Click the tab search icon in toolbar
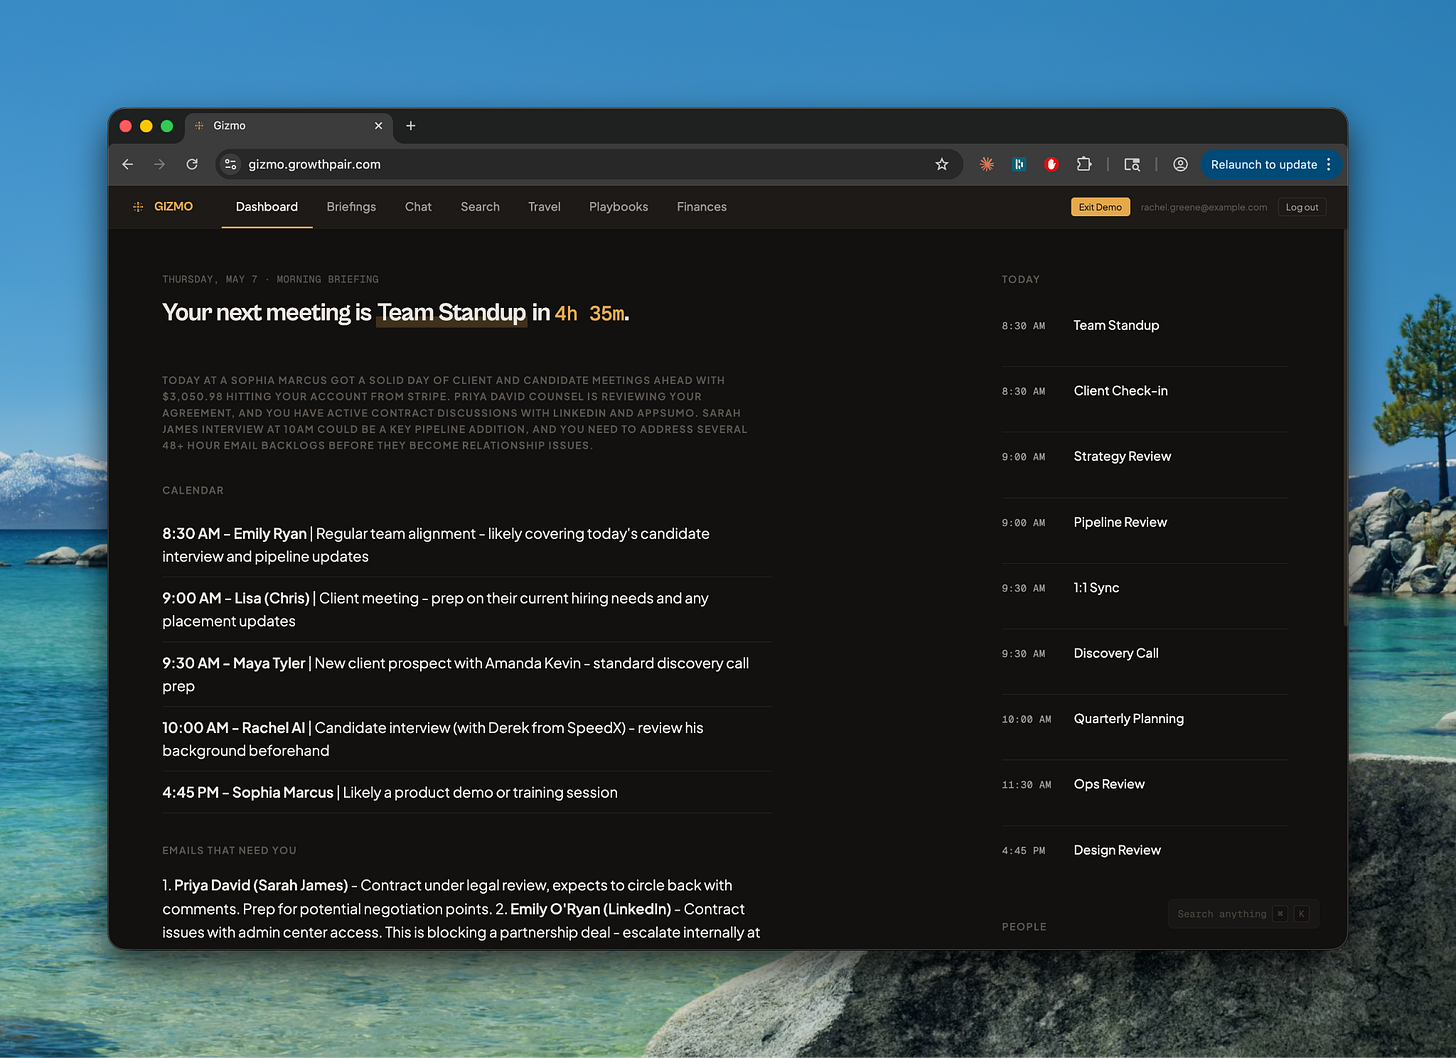The height and width of the screenshot is (1058, 1456). 1132,164
